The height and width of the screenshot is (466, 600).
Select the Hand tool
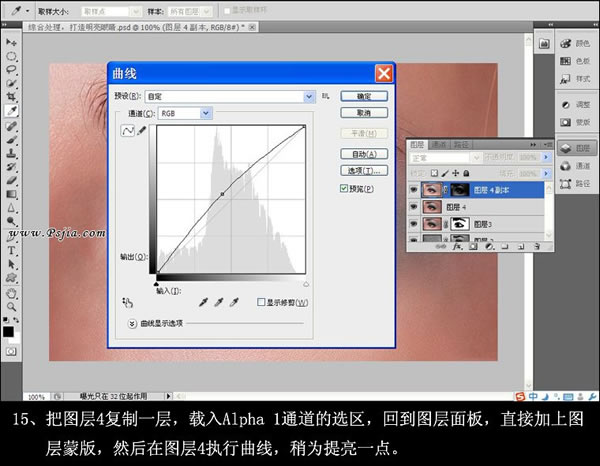coord(11,293)
